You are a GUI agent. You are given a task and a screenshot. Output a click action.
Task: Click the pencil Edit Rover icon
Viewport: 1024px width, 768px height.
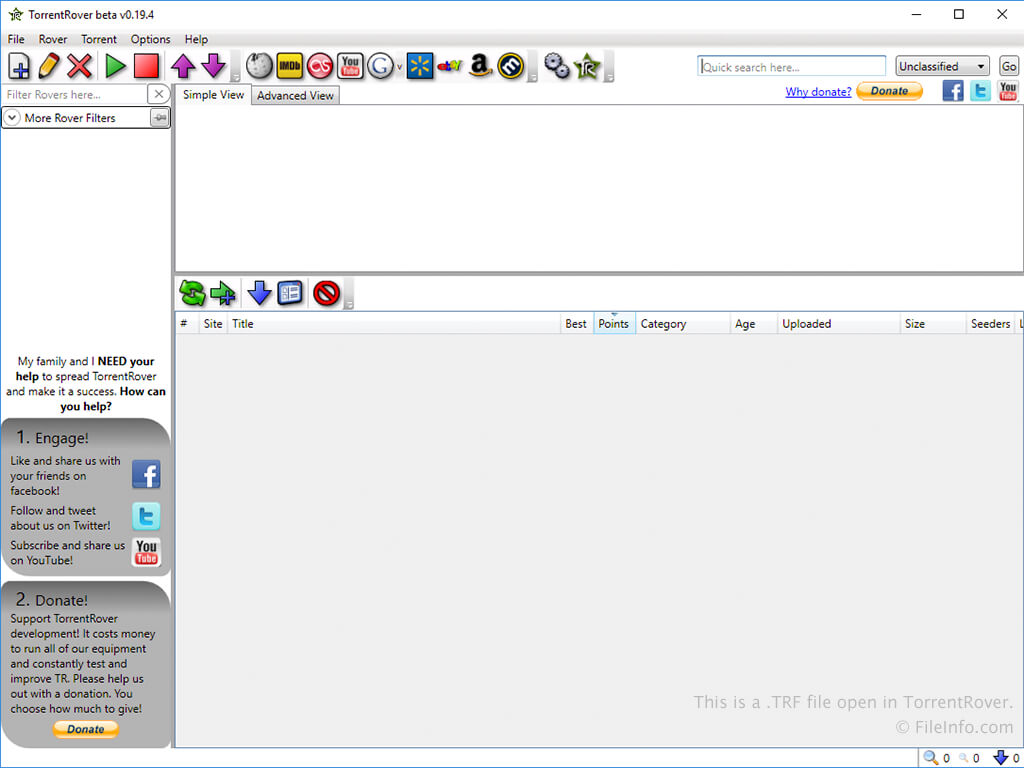[49, 66]
